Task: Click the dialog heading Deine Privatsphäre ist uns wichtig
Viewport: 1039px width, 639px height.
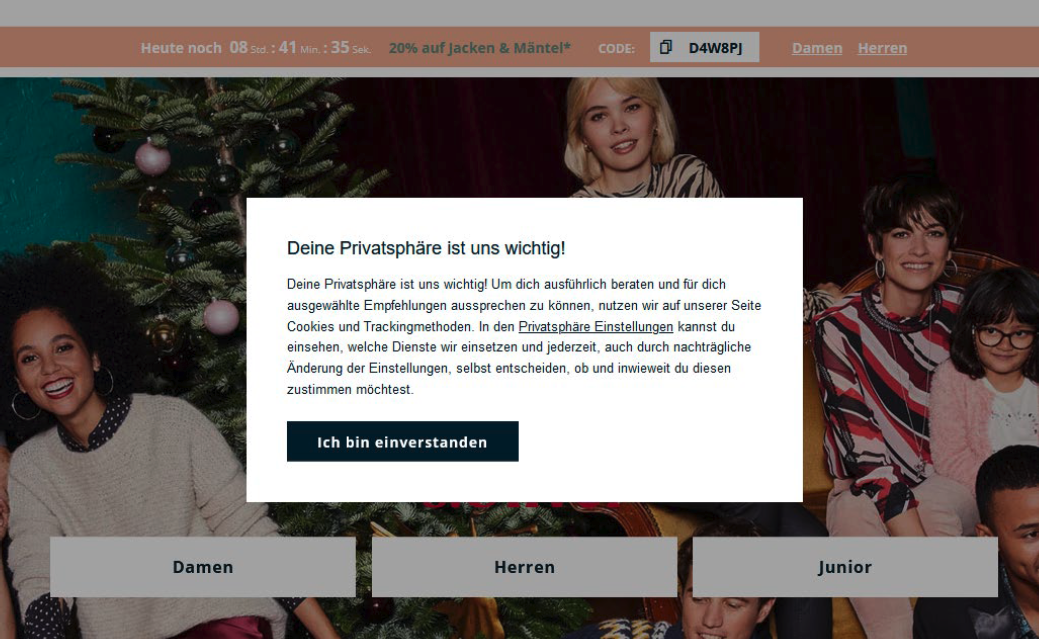Action: pyautogui.click(x=425, y=248)
